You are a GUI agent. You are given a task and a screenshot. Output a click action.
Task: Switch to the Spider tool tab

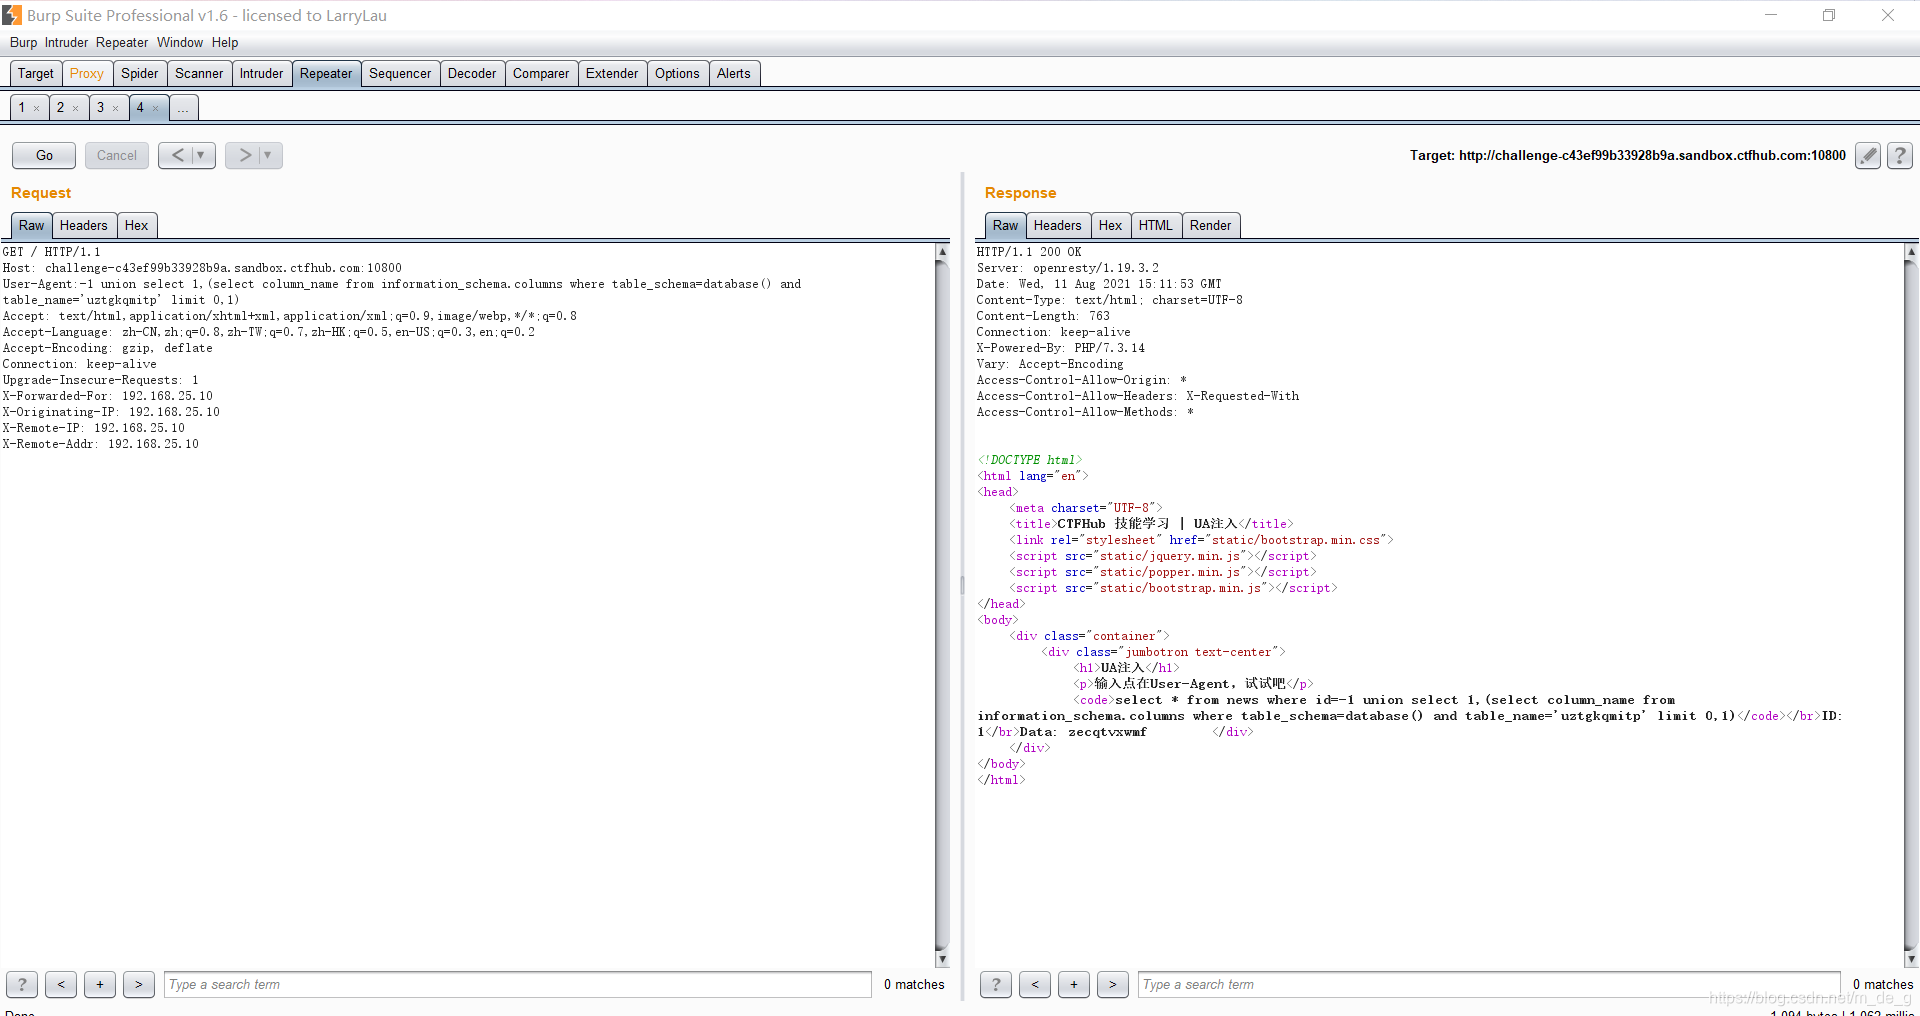coord(140,73)
